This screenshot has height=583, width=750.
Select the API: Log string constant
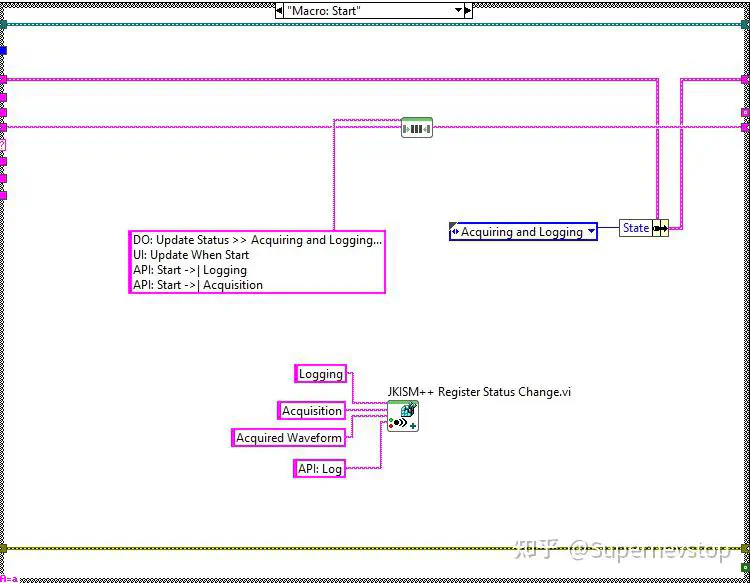320,468
